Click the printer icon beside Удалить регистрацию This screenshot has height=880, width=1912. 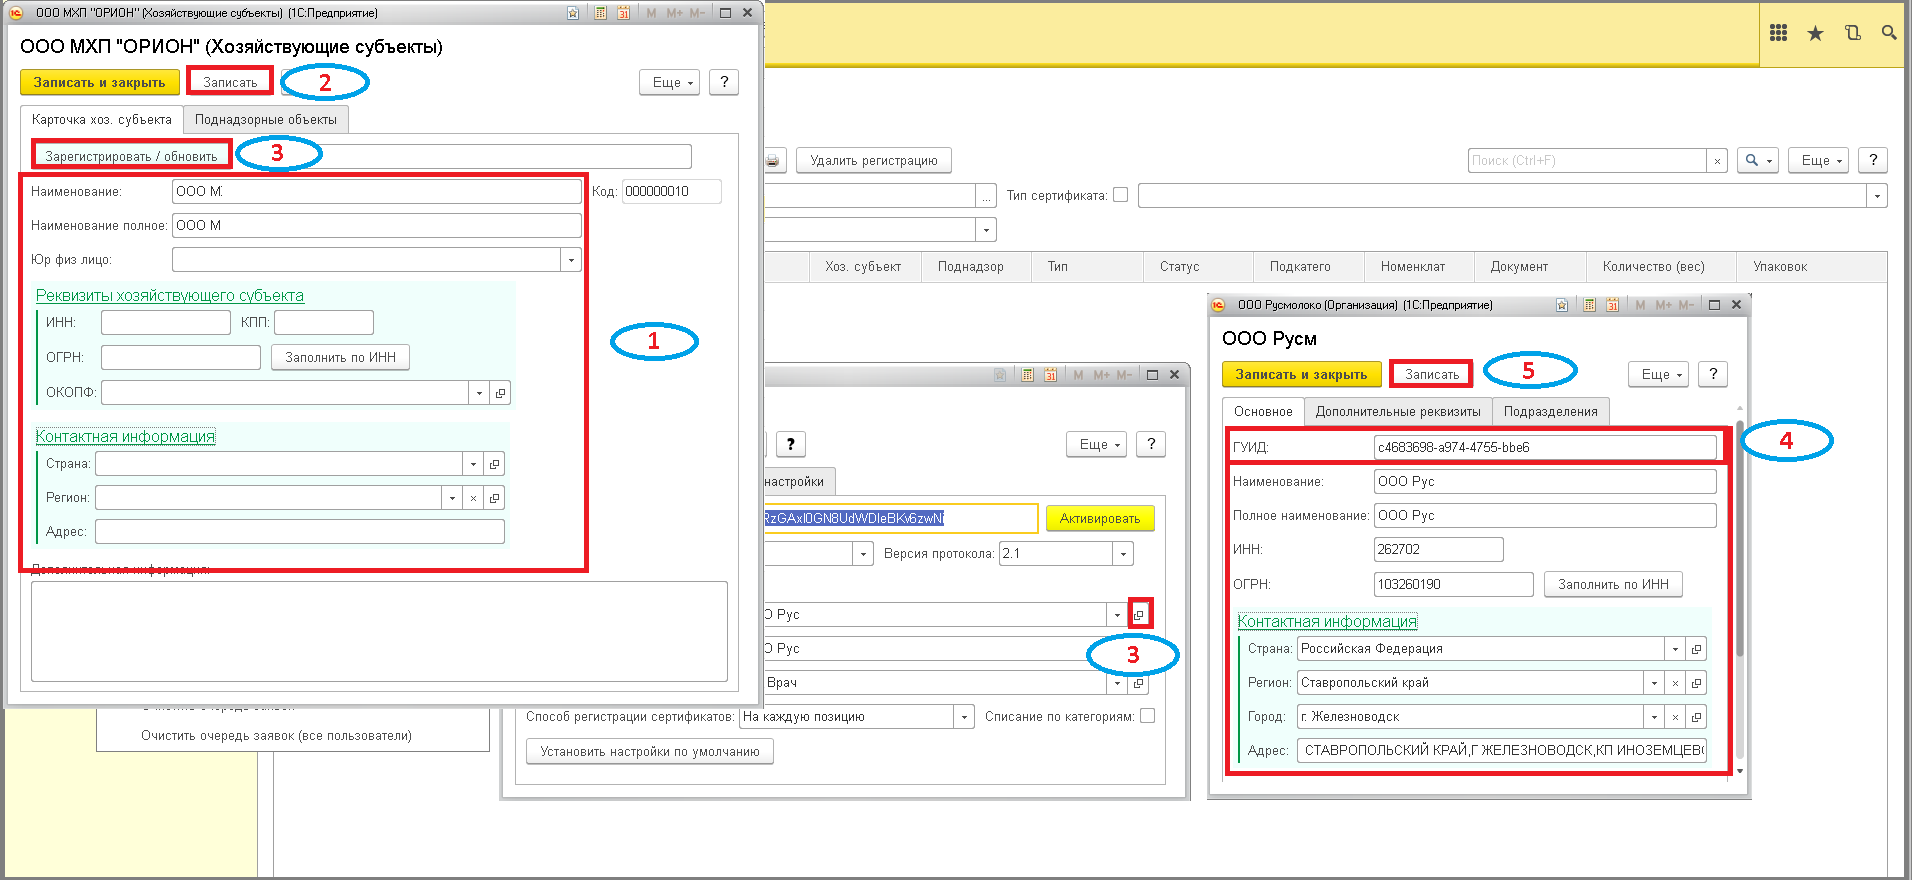pos(773,161)
